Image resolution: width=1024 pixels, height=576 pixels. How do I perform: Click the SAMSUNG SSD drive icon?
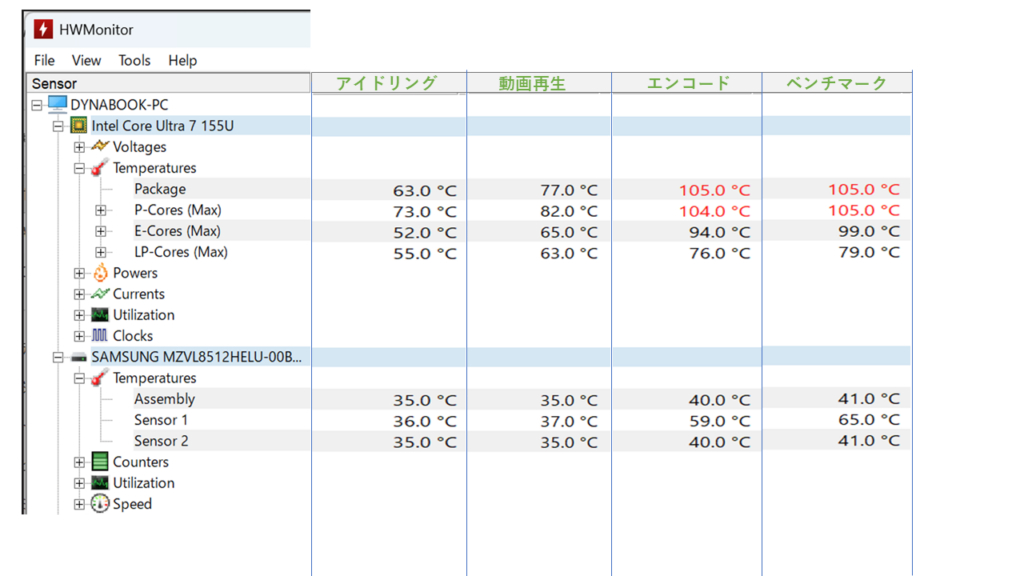coord(78,357)
